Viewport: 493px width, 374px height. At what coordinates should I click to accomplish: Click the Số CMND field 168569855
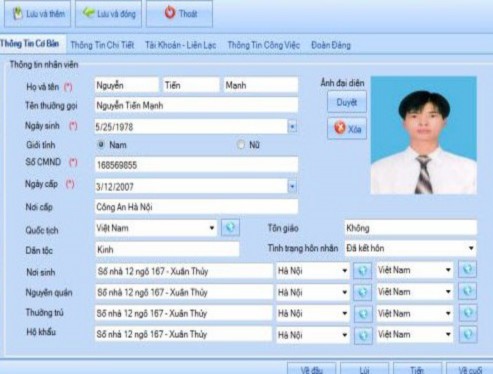[x=196, y=165]
